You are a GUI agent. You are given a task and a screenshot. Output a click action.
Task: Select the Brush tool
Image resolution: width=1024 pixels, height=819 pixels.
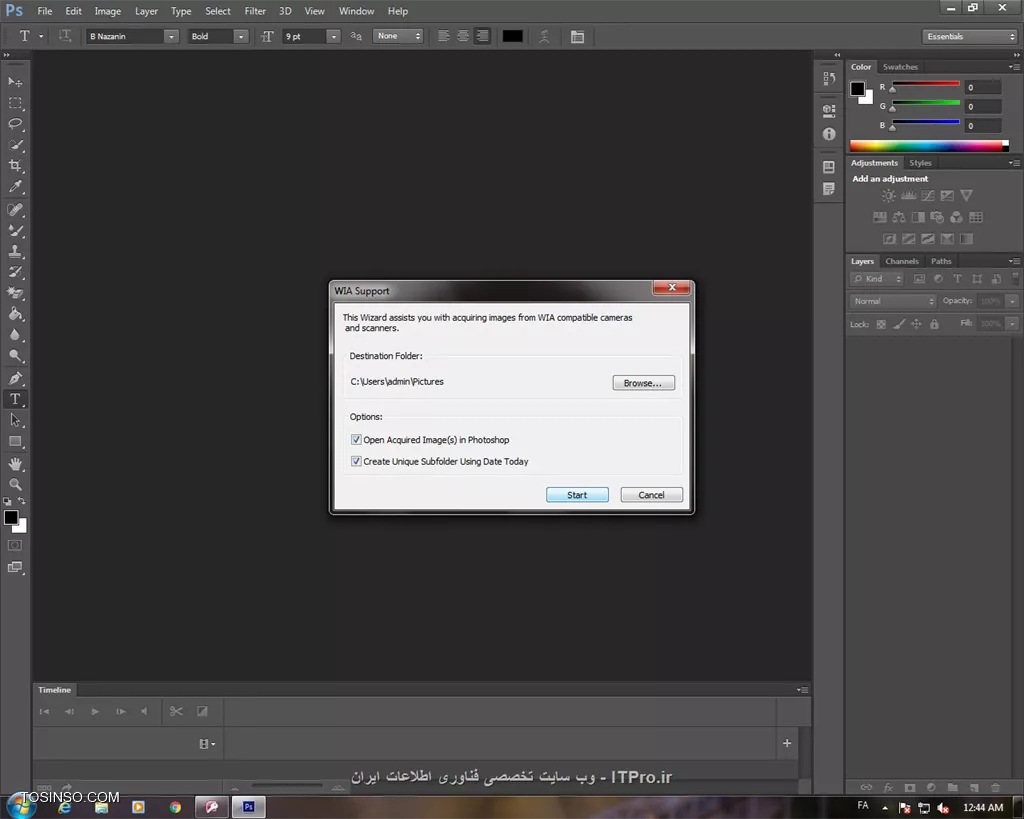15,231
